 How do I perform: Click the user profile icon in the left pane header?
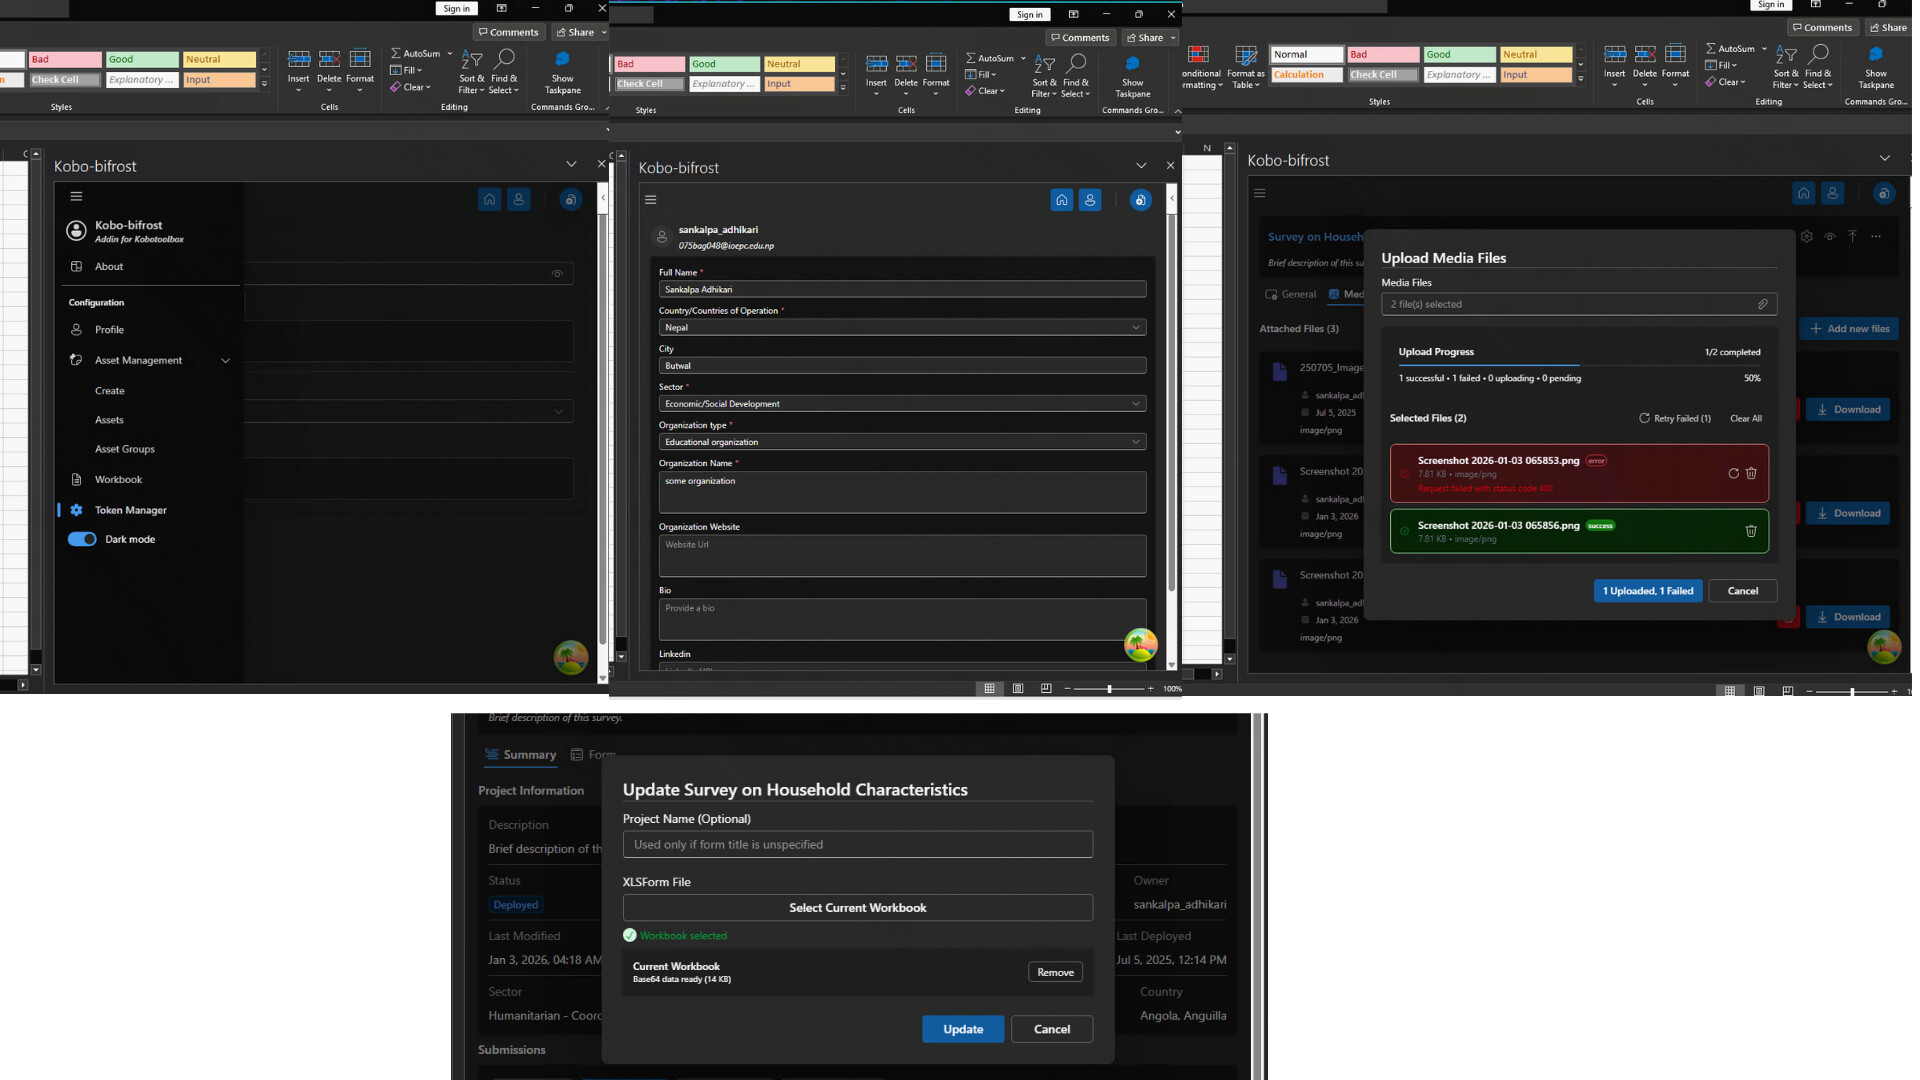[x=518, y=199]
